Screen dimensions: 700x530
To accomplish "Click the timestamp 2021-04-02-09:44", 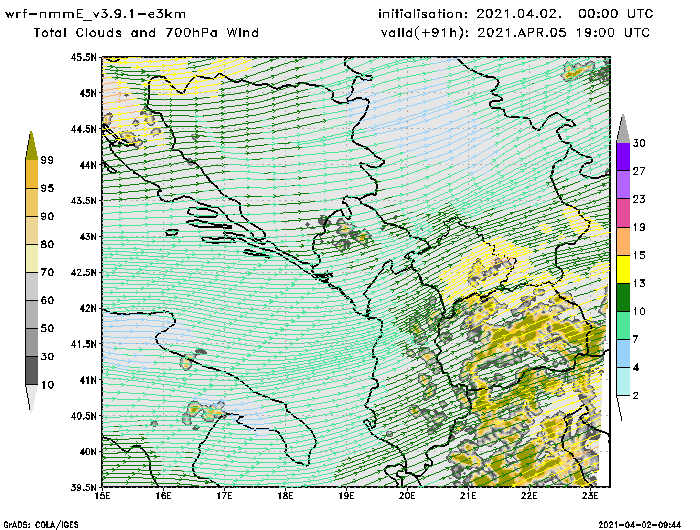I will click(639, 525).
